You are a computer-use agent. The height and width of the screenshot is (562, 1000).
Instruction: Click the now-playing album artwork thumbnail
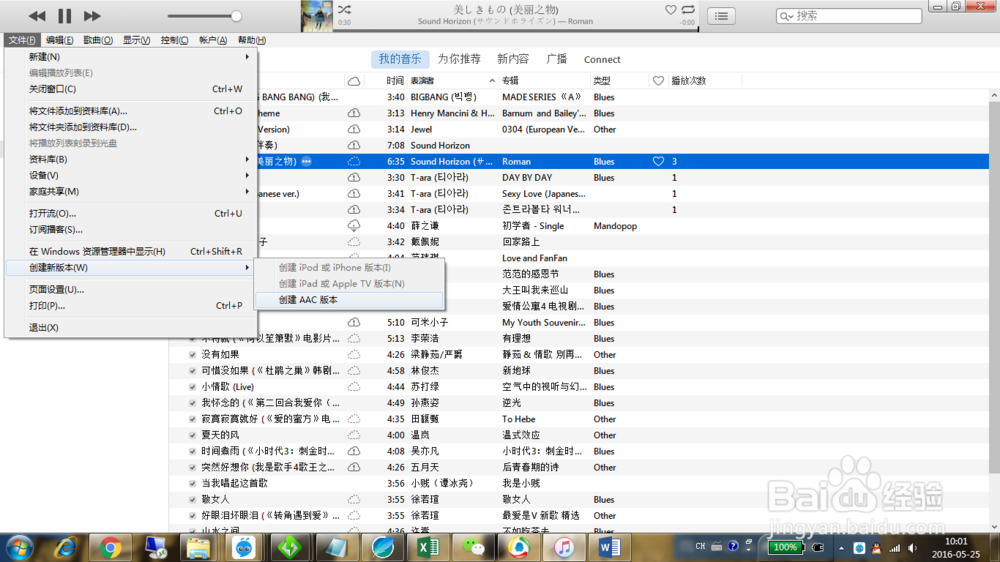tap(317, 16)
